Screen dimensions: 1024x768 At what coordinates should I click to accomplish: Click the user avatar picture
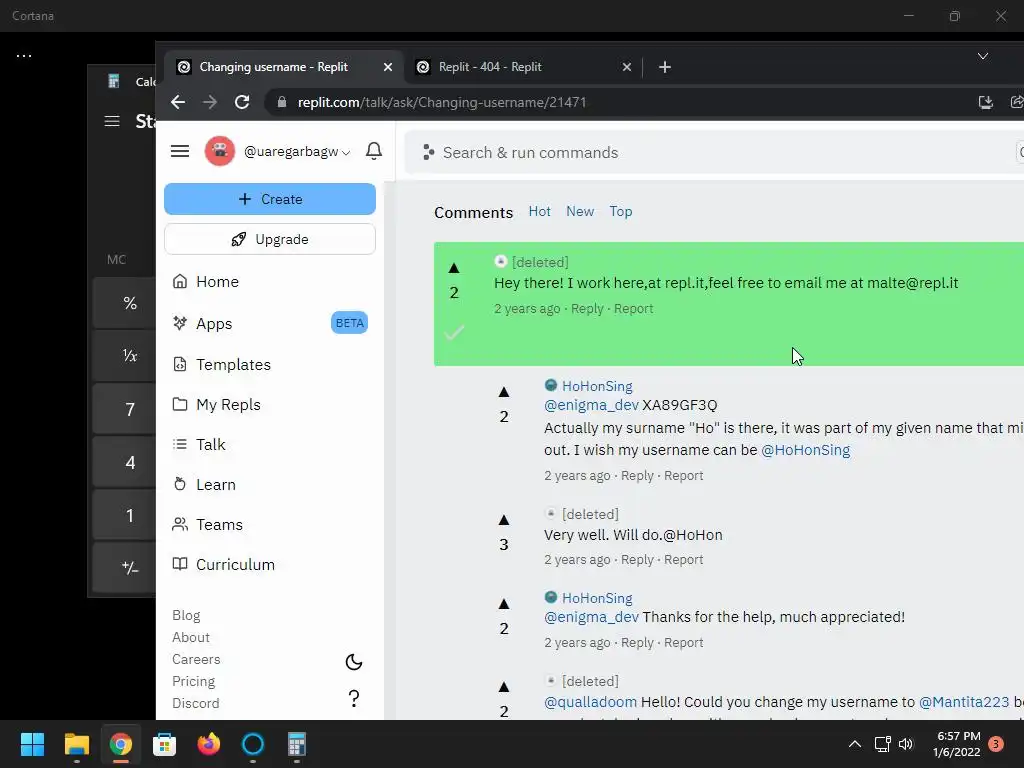pyautogui.click(x=219, y=151)
